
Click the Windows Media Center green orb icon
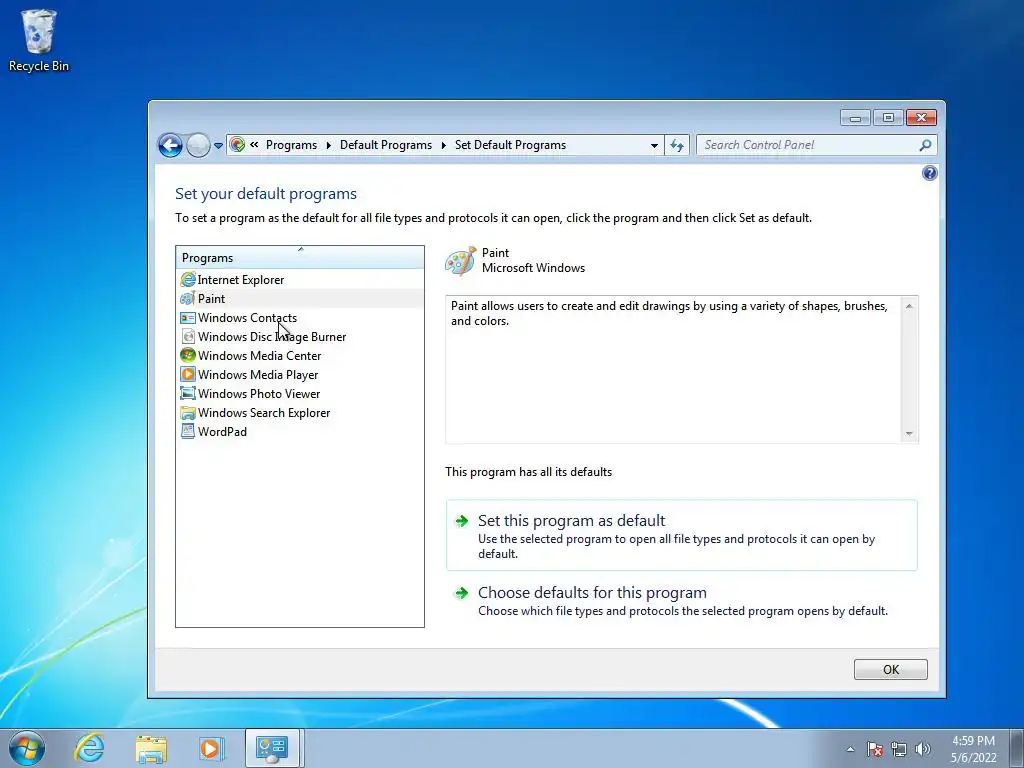(x=188, y=355)
